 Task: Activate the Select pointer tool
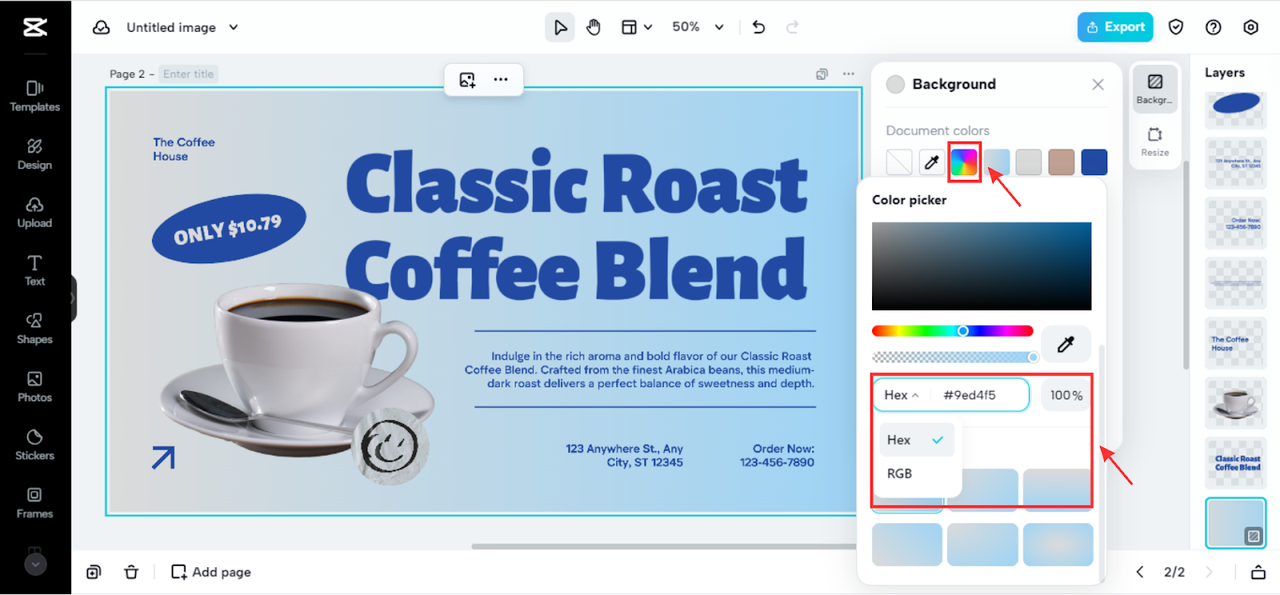coord(560,27)
